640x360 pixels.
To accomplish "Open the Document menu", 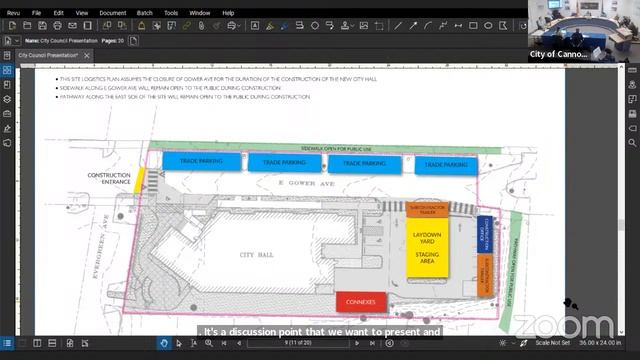I will pyautogui.click(x=113, y=13).
